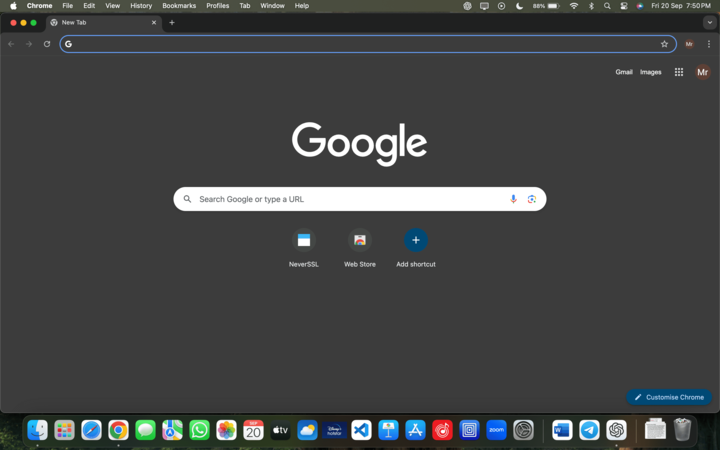This screenshot has height=450, width=720.
Task: Bookmark this tab with the star icon
Action: point(664,44)
